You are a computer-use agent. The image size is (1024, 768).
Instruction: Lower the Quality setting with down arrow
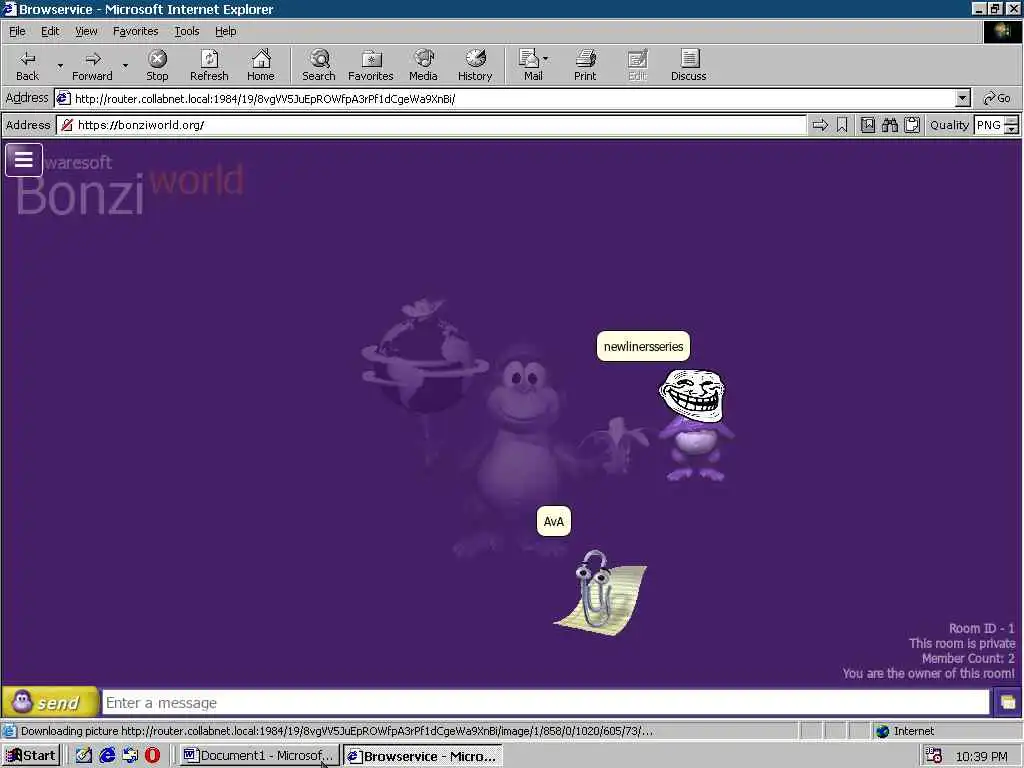(1012, 129)
